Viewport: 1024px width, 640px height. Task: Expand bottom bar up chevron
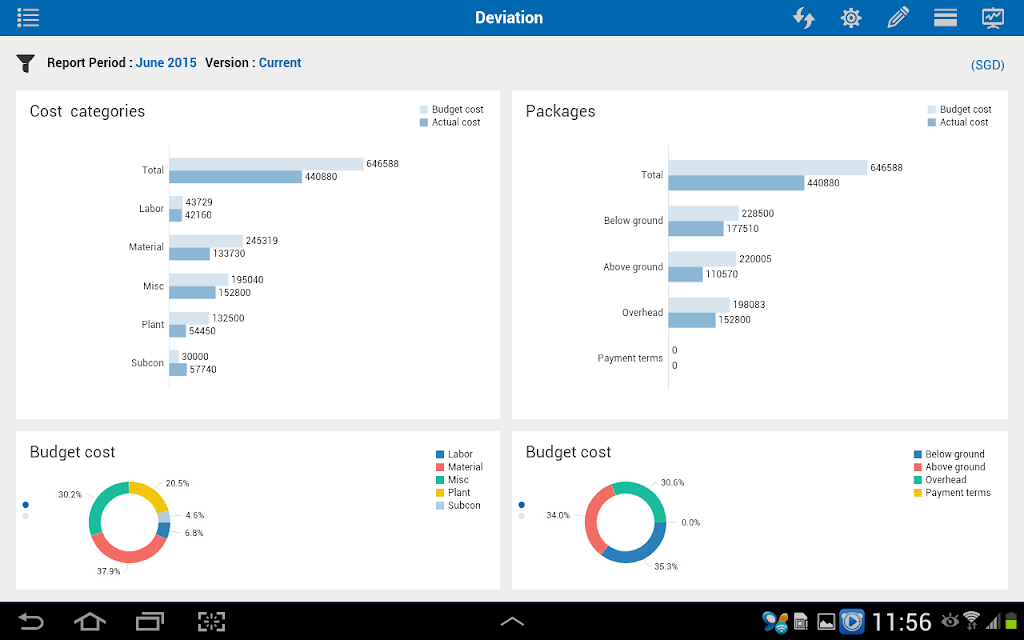pyautogui.click(x=512, y=622)
